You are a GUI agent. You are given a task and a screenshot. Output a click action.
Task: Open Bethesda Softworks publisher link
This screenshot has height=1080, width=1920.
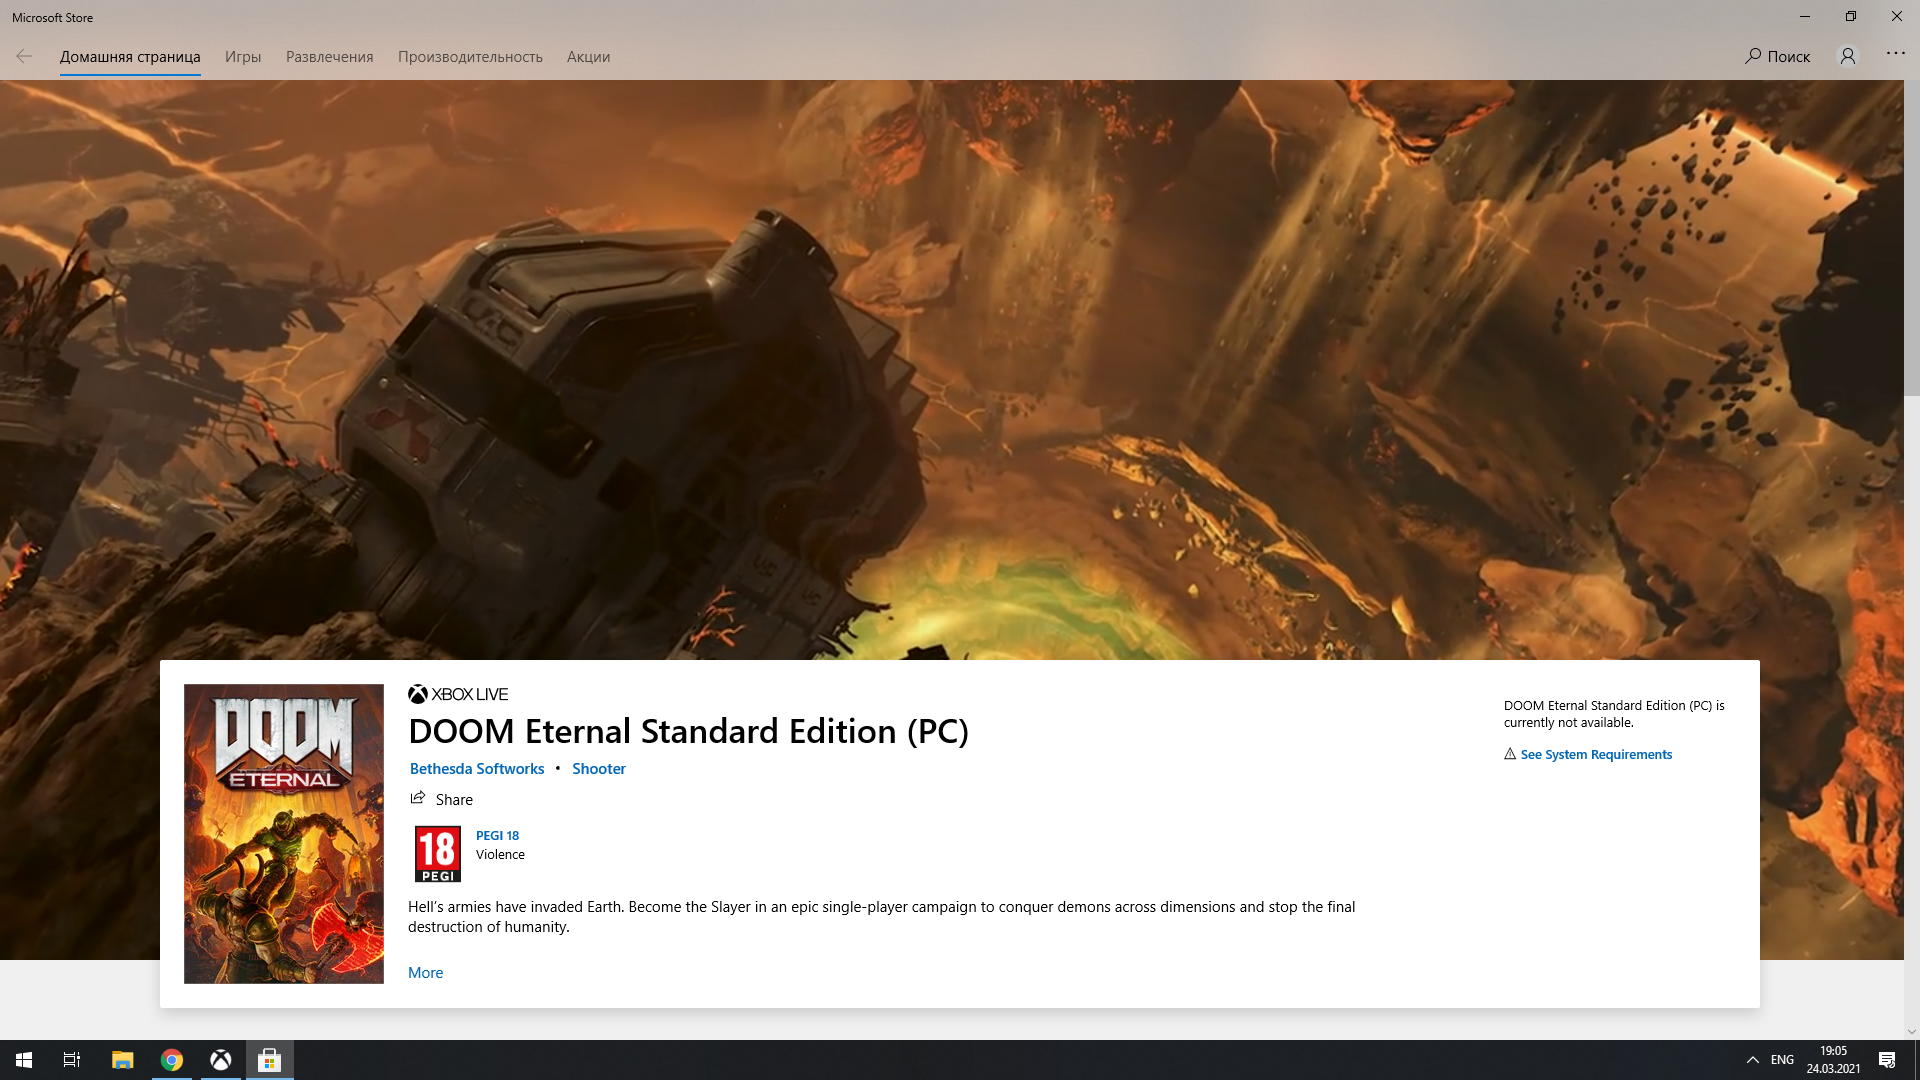477,768
